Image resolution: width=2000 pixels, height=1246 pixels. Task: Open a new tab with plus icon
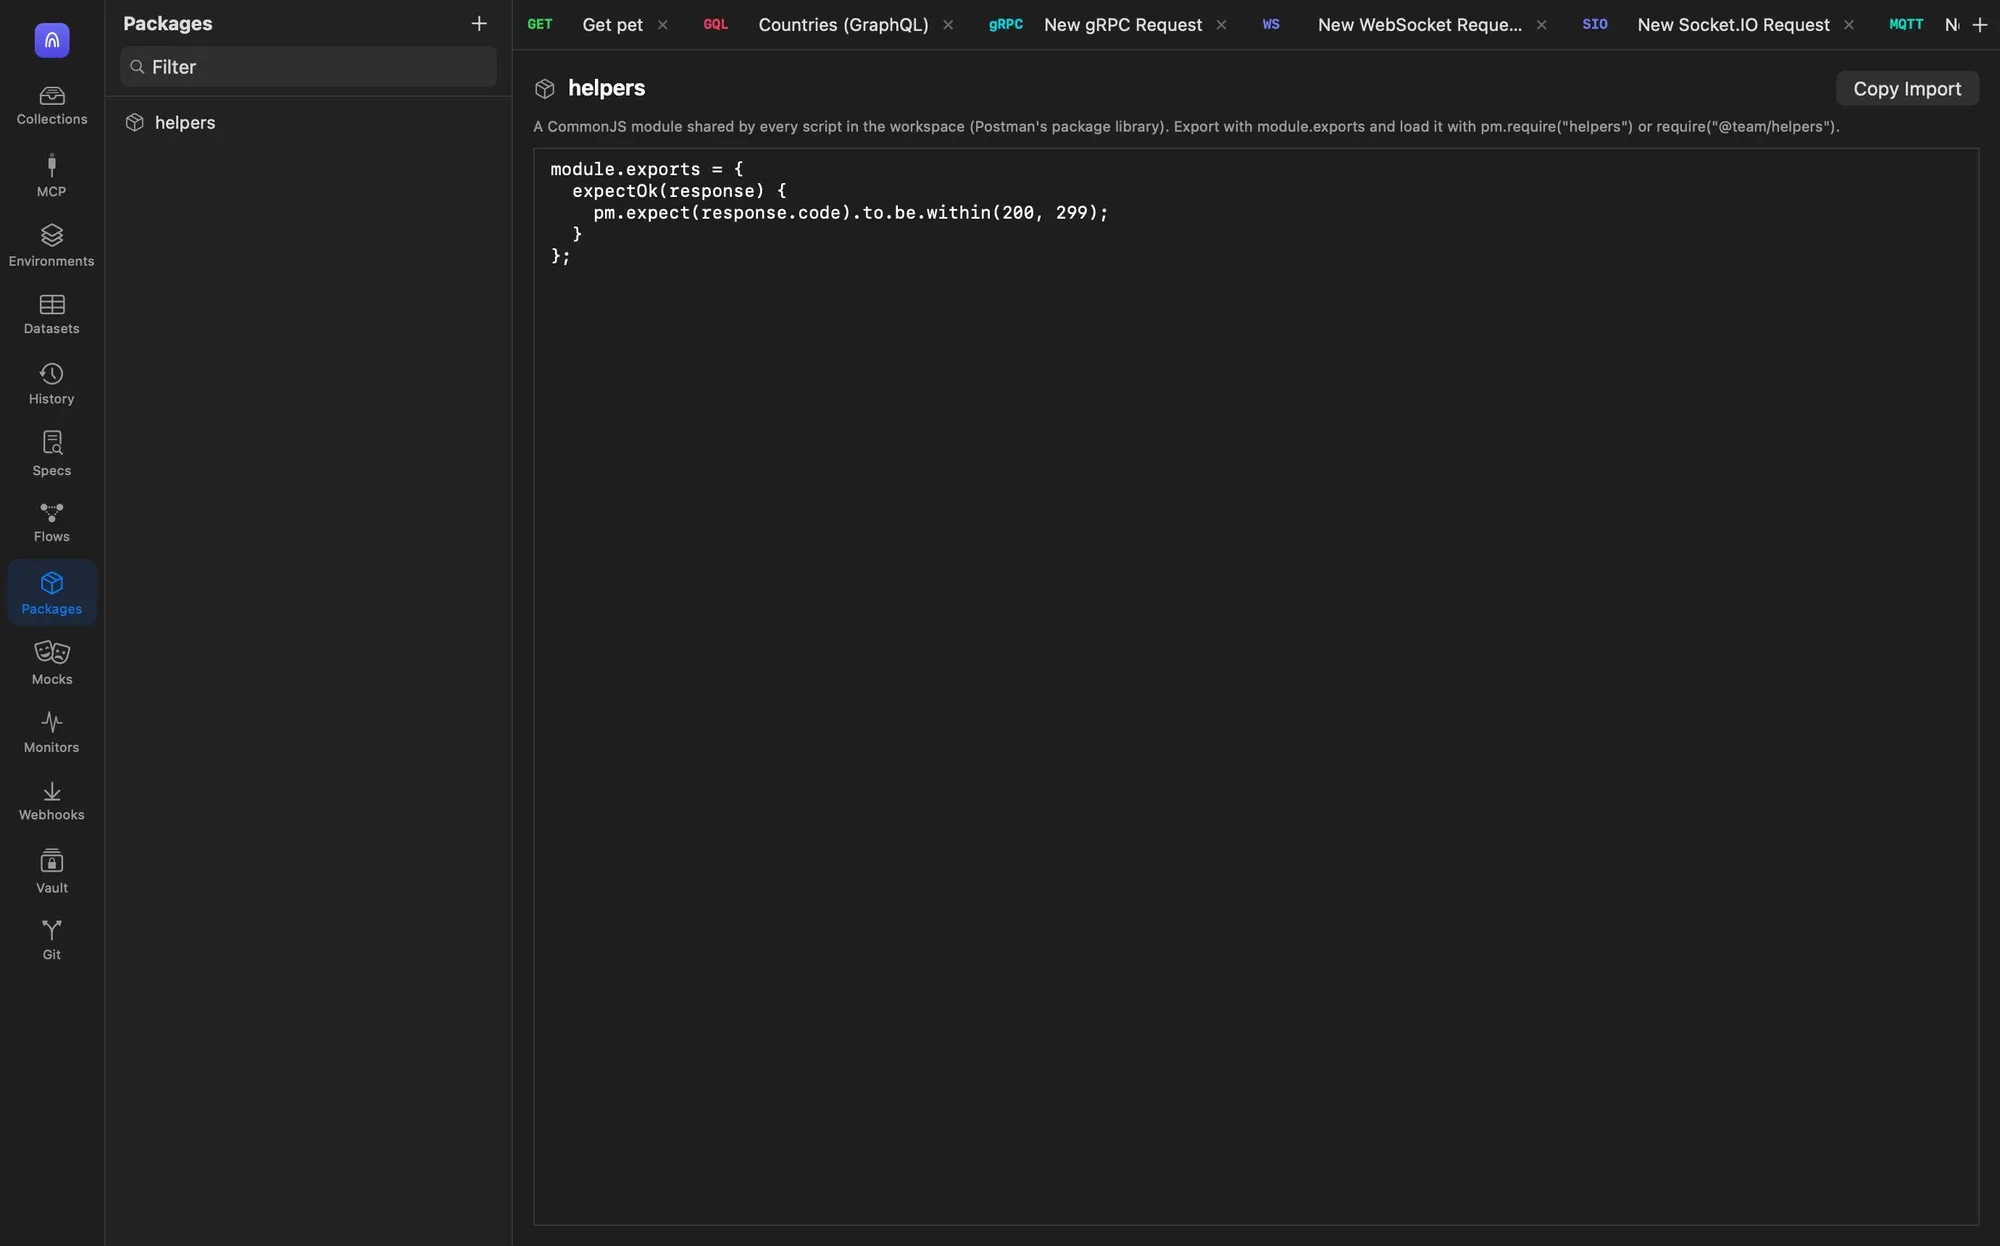pos(1980,25)
